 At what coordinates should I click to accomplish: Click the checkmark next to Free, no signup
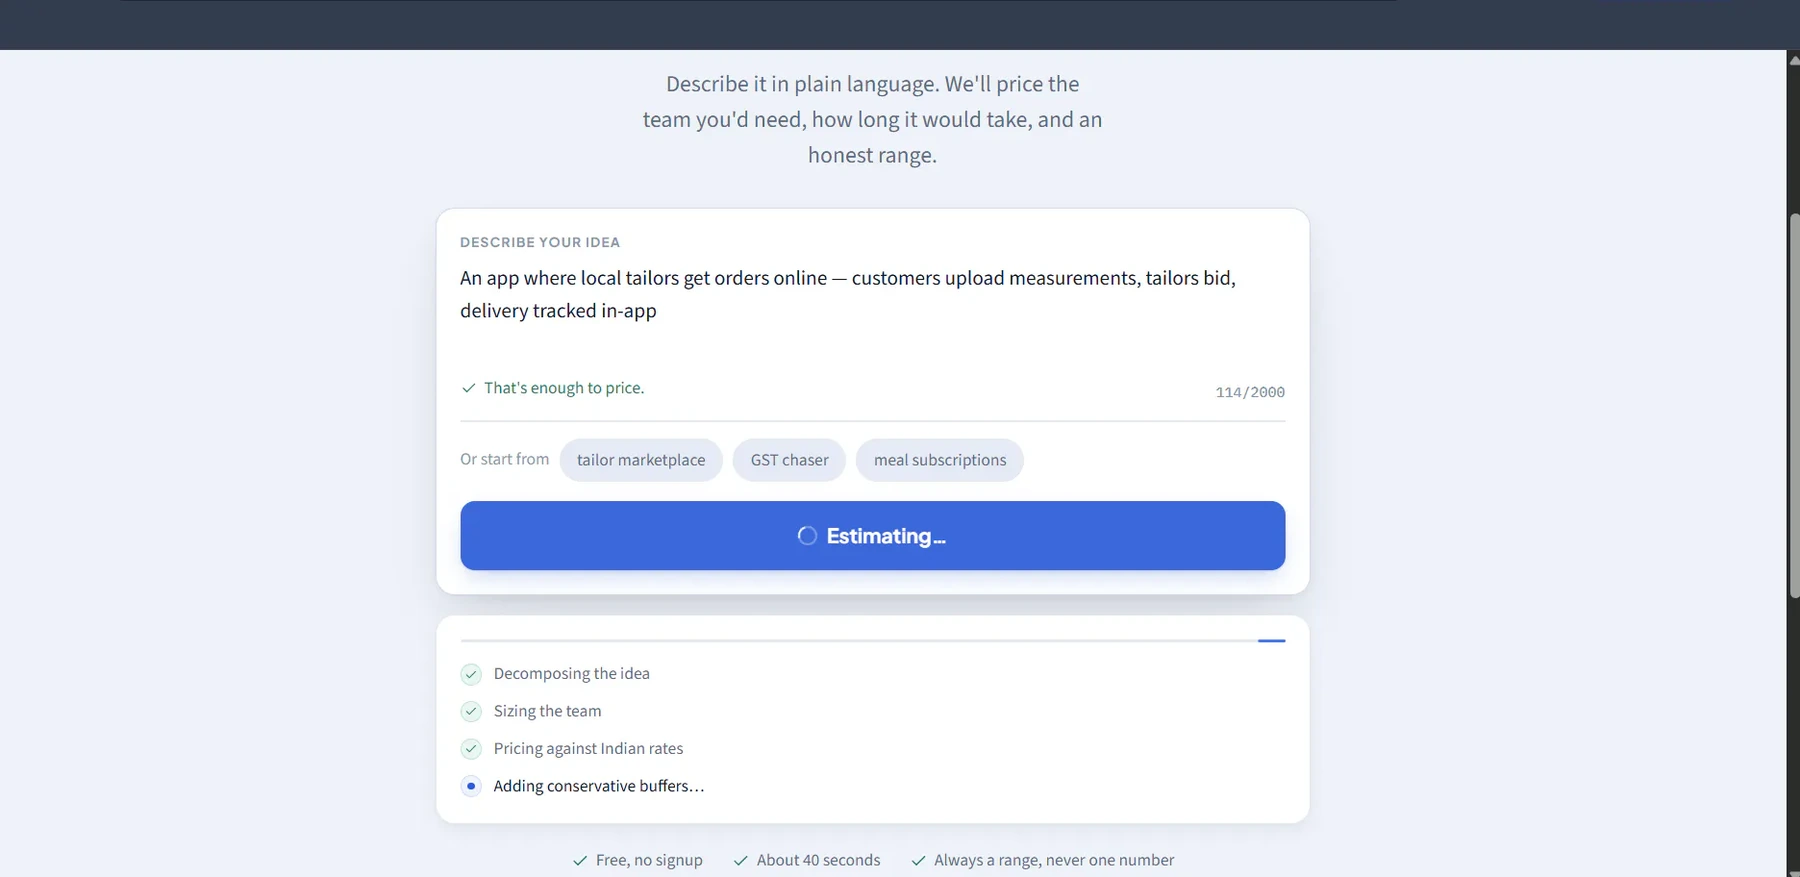(580, 861)
